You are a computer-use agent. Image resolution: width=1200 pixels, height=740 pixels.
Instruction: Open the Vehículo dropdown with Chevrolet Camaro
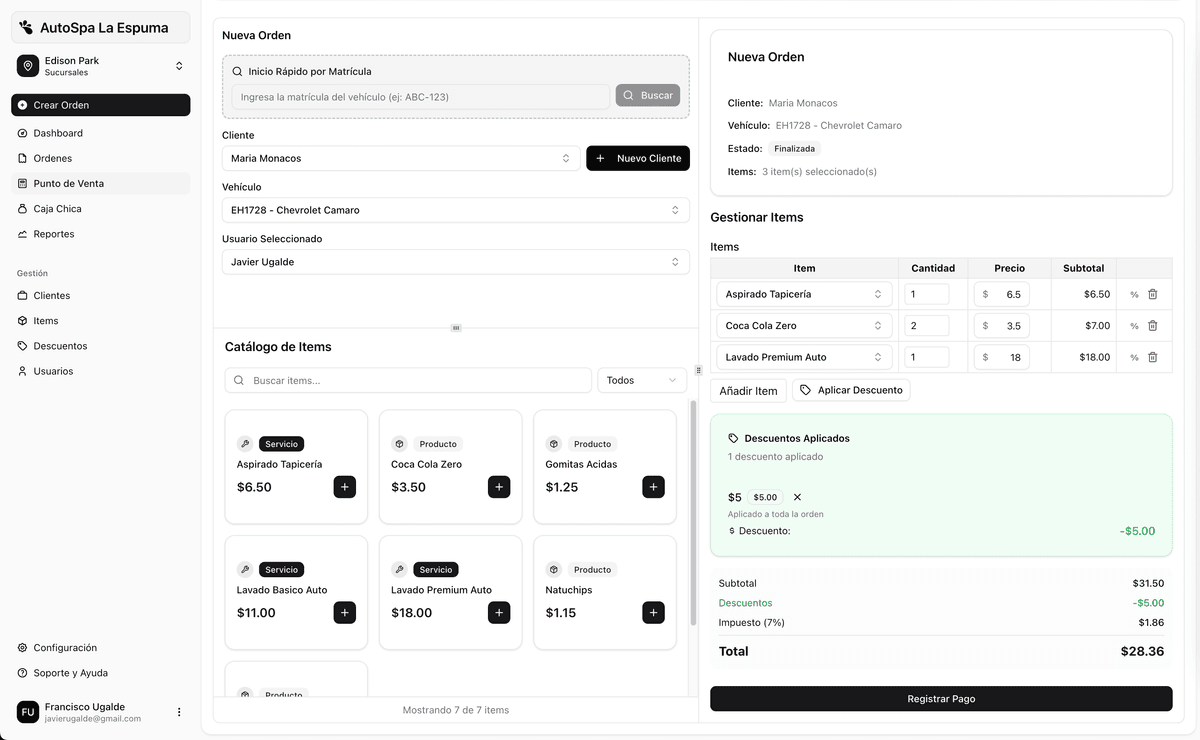click(455, 210)
